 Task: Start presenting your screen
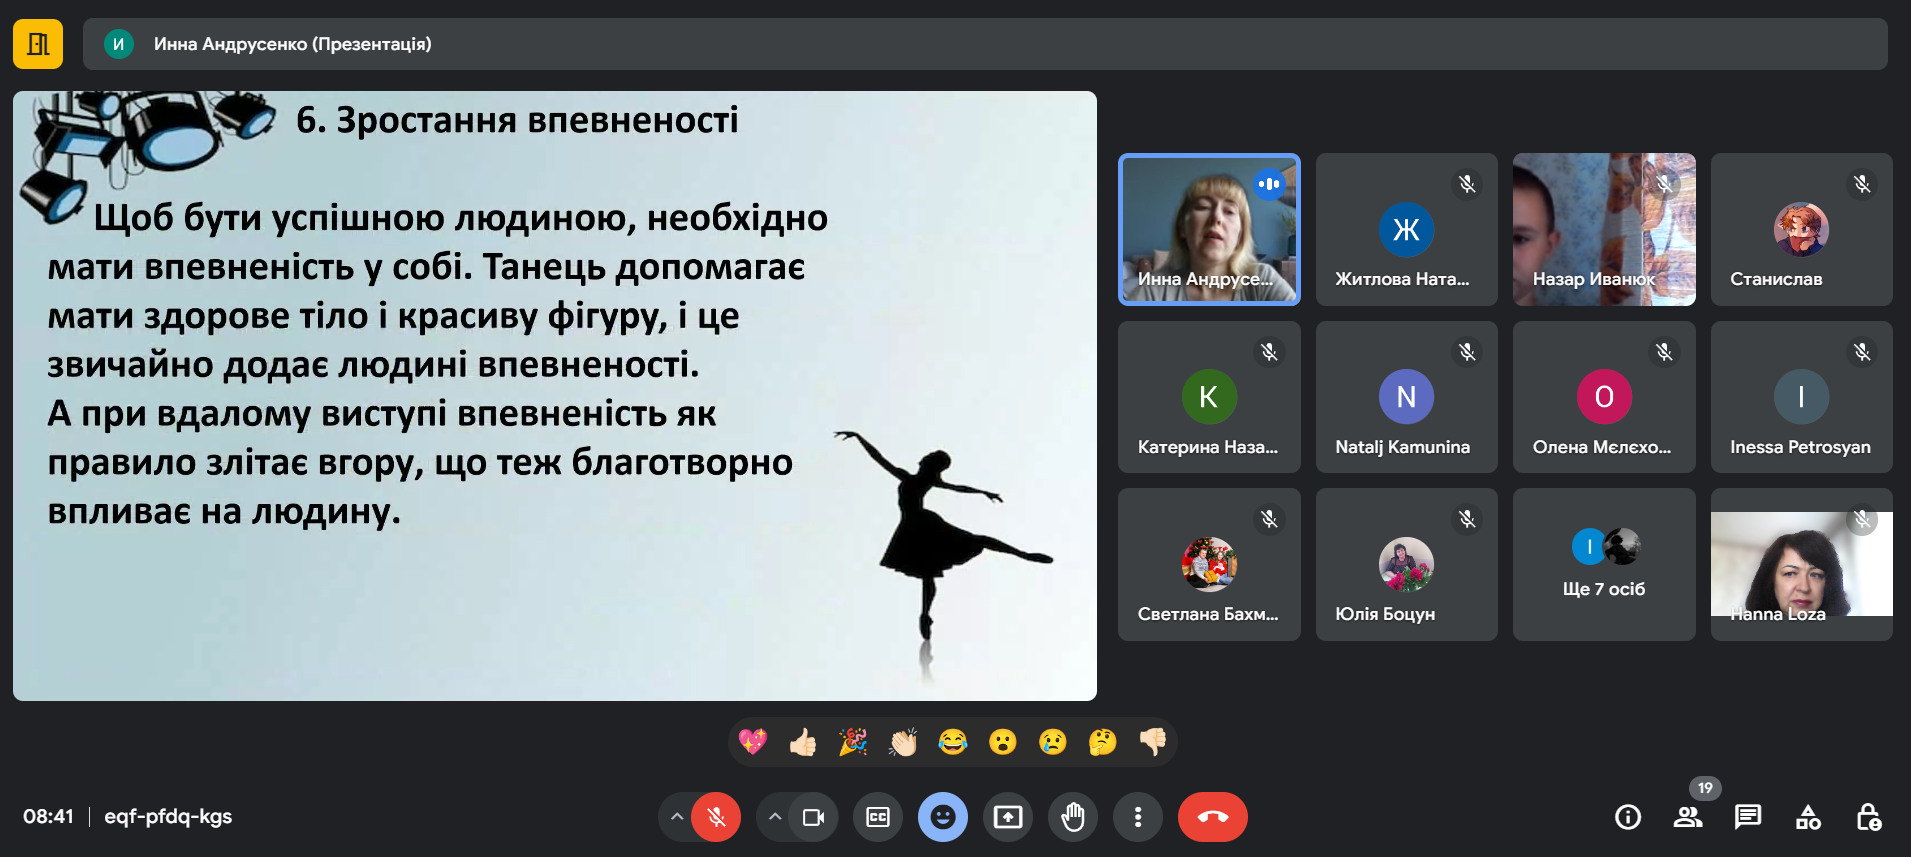tap(1007, 817)
